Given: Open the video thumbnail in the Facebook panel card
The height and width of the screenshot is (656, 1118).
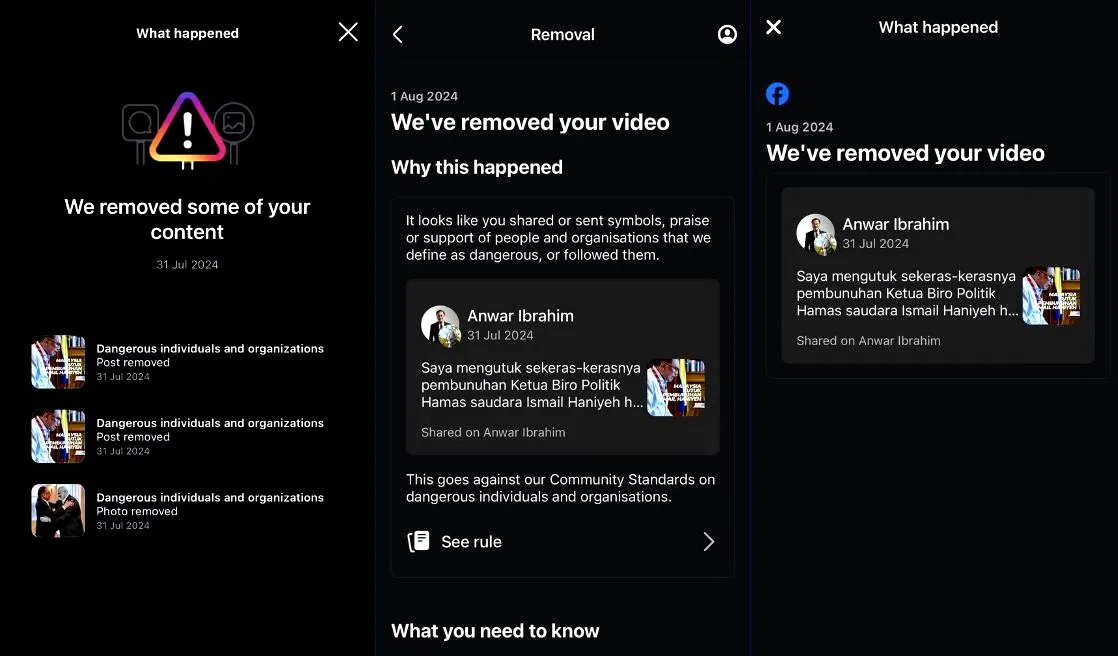Looking at the screenshot, I should pyautogui.click(x=1051, y=296).
